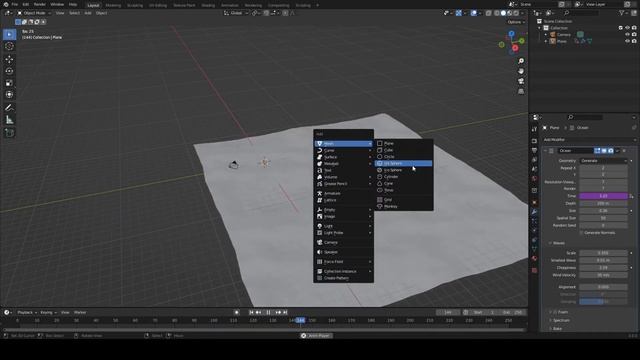Open the Particles properties tab icon
This screenshot has width=640, height=360.
point(534,221)
